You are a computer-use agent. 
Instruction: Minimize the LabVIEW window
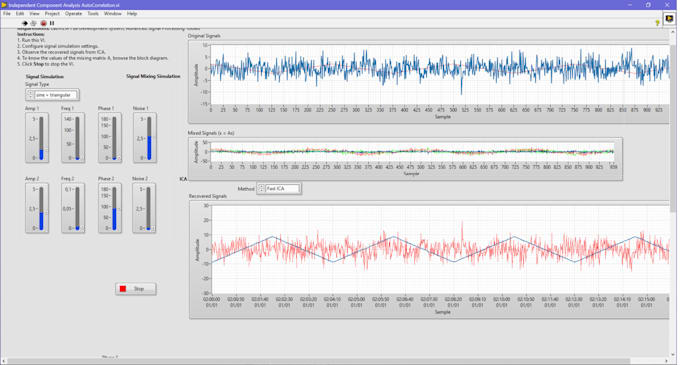coord(630,5)
